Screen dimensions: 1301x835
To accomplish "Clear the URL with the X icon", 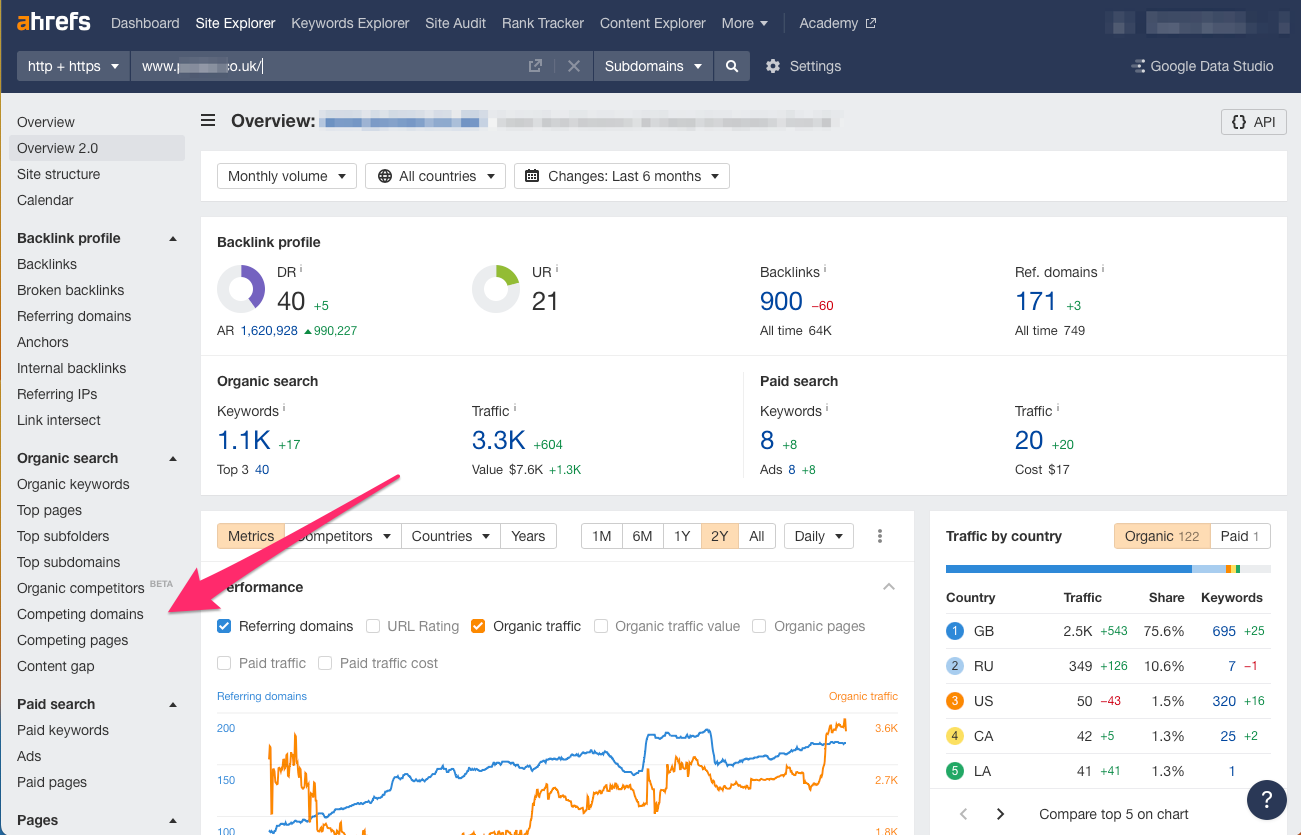I will 574,66.
